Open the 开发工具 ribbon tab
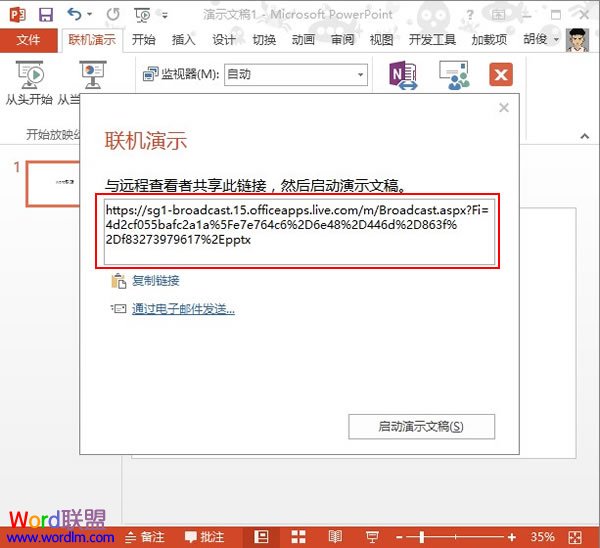 (x=432, y=39)
